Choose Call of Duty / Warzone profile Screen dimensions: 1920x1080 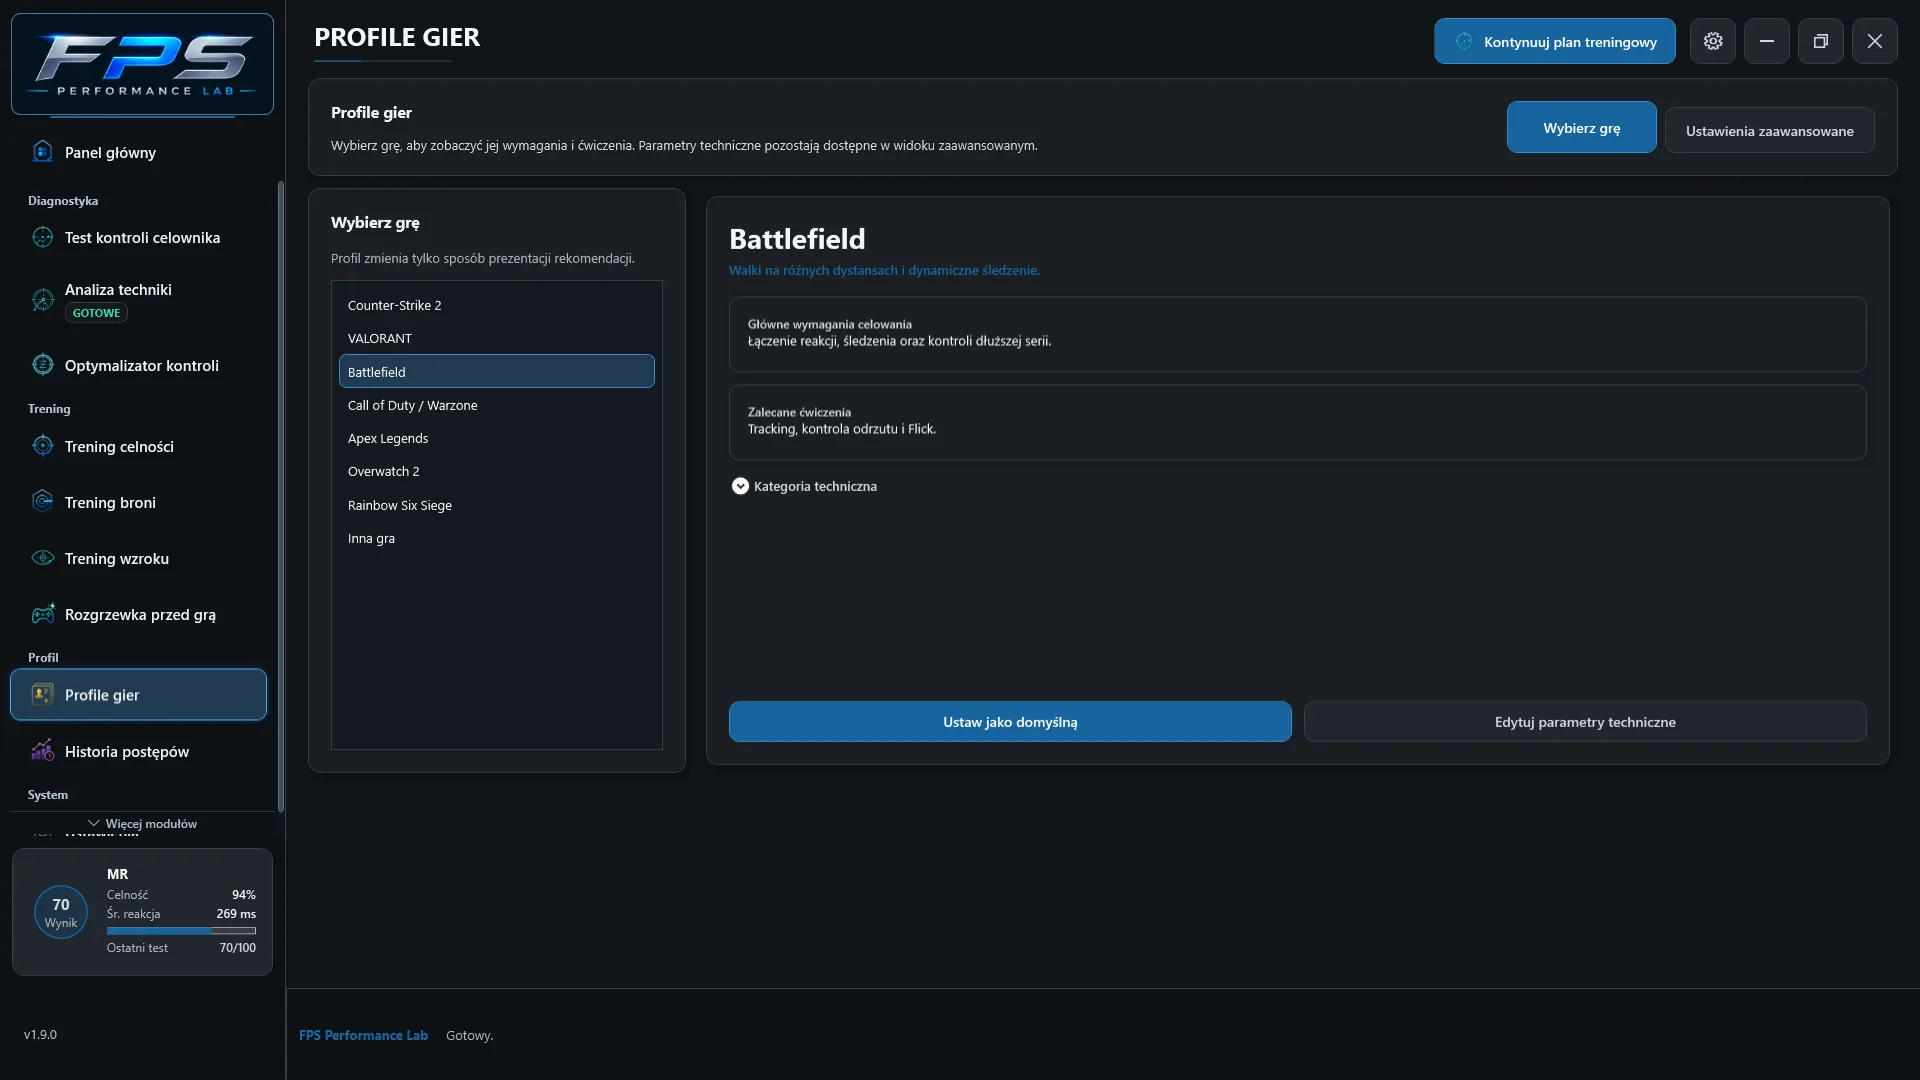click(x=496, y=405)
